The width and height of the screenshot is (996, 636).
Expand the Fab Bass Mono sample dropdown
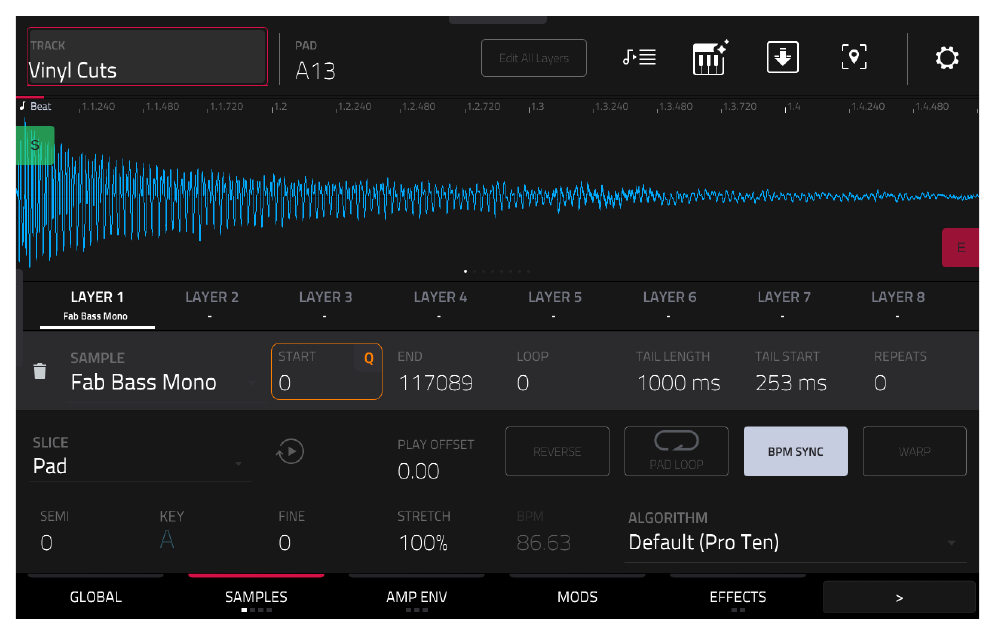165,374
